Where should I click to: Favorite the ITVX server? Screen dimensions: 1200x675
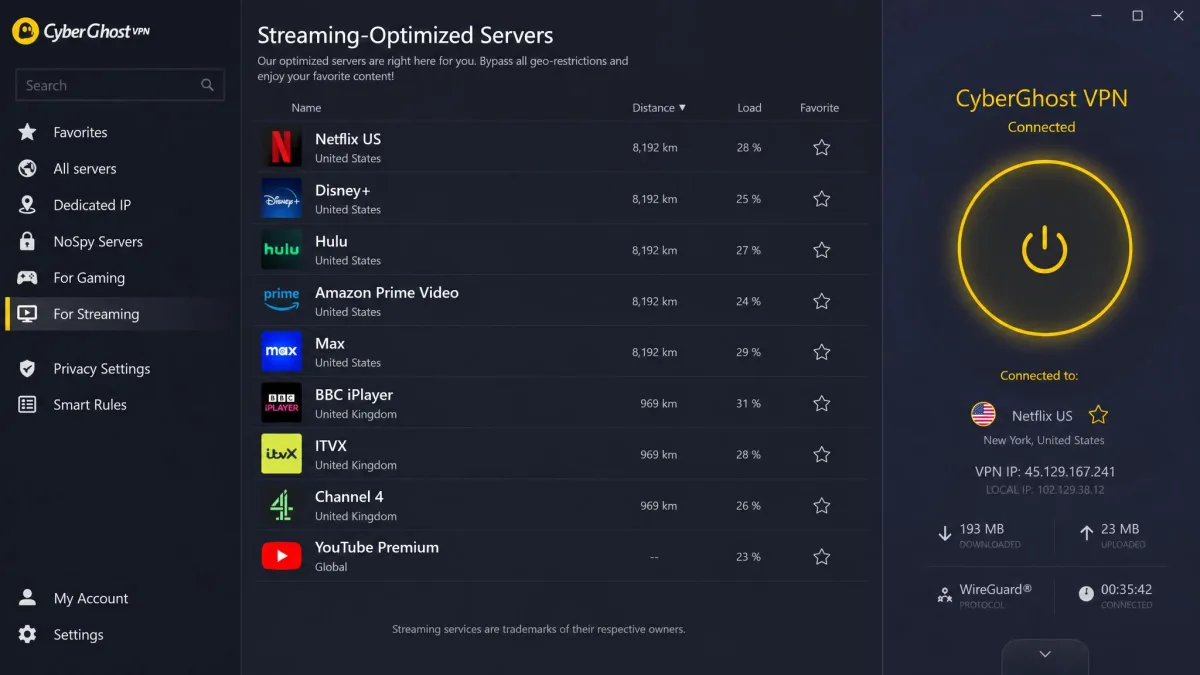coord(821,454)
